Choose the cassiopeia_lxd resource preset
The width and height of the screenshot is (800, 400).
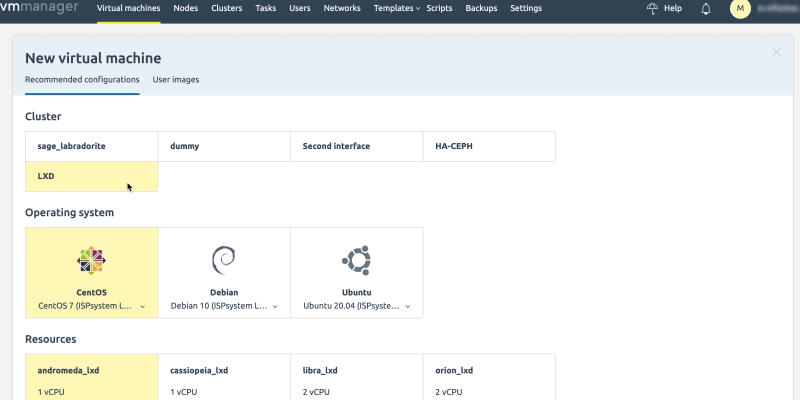(224, 377)
